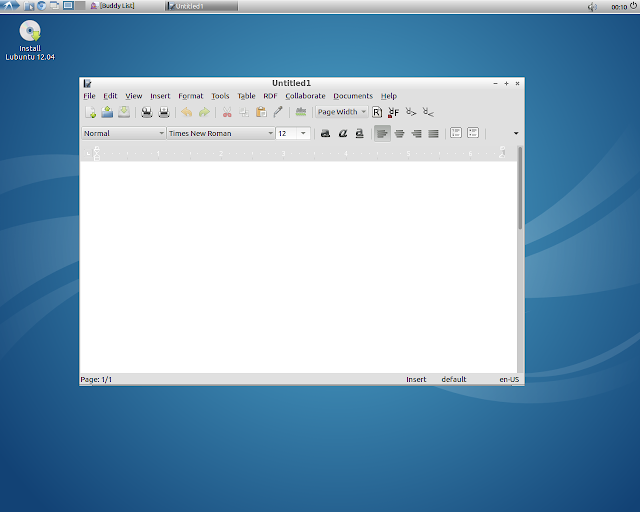Open the File menu
This screenshot has width=640, height=512.
(x=89, y=96)
